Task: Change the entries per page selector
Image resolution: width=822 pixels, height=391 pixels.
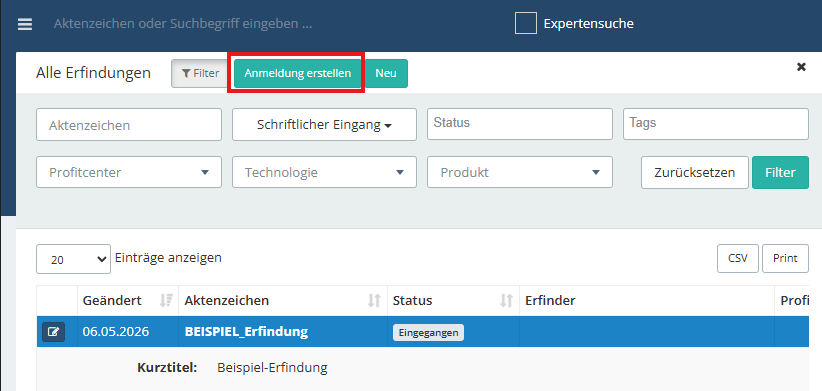Action: pyautogui.click(x=73, y=259)
